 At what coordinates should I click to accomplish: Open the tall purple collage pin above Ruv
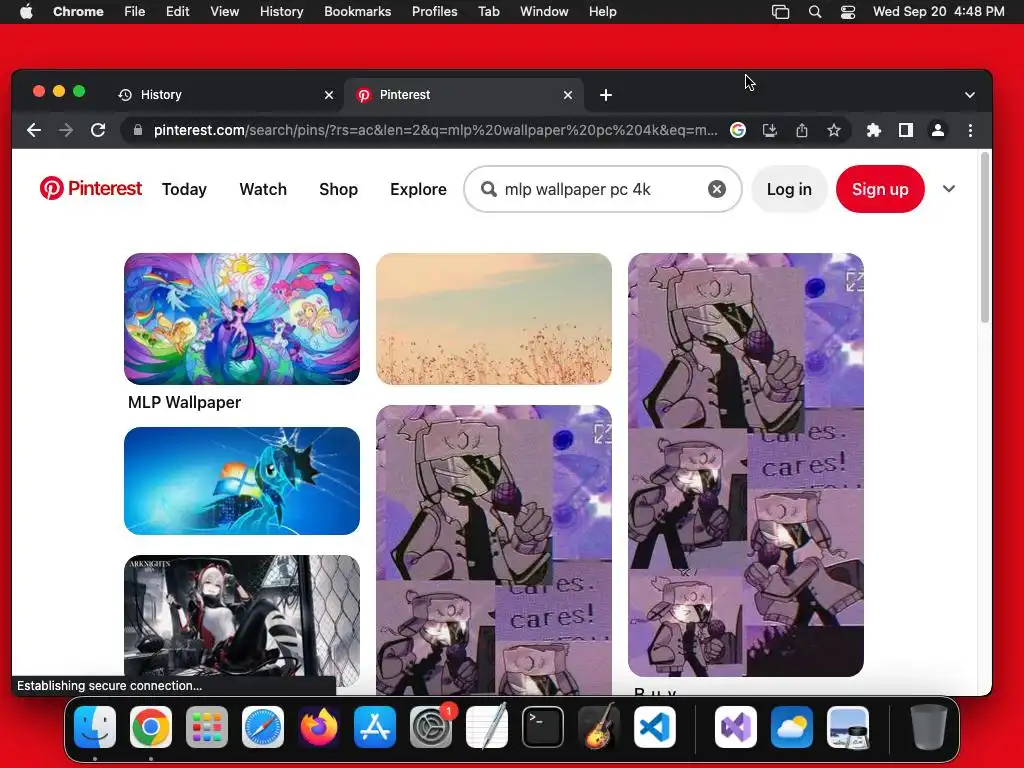point(746,464)
